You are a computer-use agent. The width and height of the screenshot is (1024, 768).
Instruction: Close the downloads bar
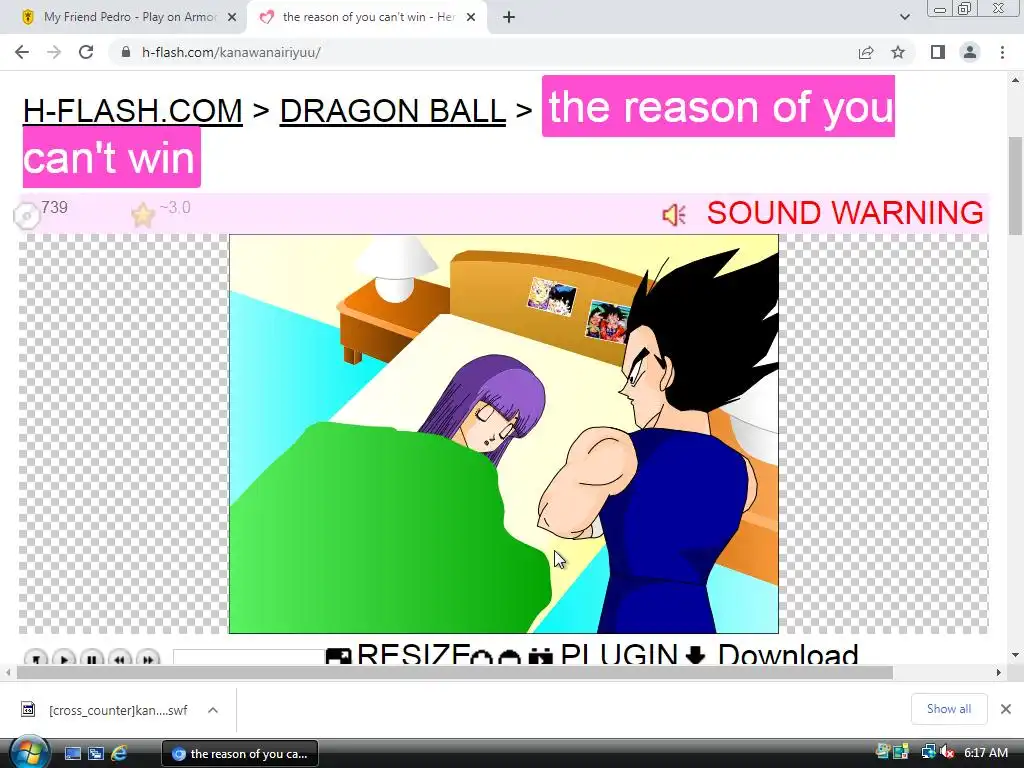point(1006,709)
